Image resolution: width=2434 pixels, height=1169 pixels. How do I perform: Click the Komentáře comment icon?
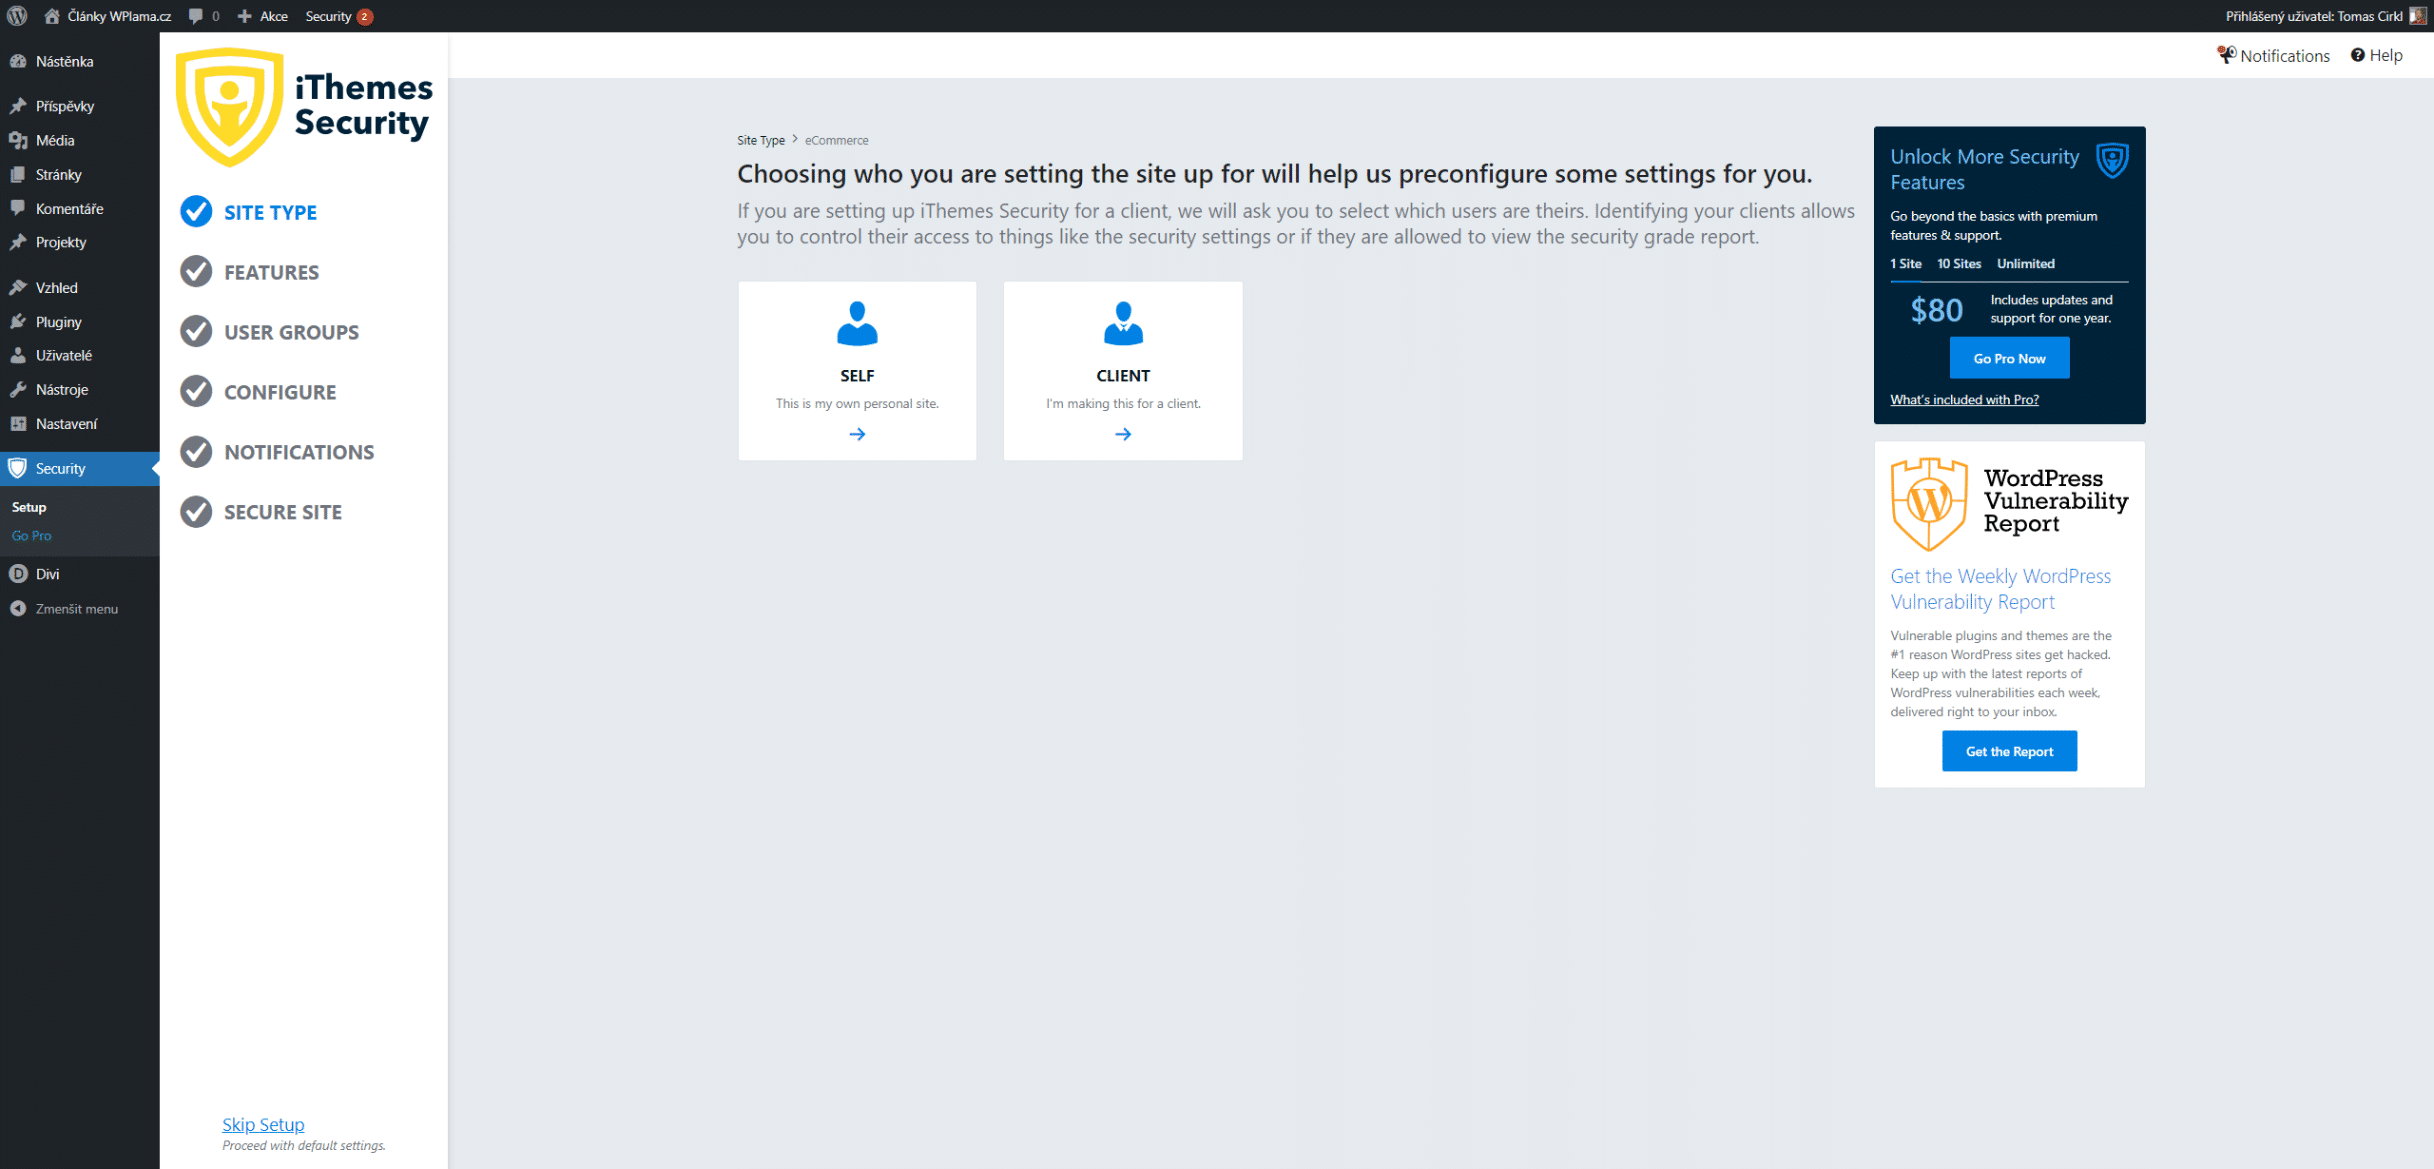(18, 208)
